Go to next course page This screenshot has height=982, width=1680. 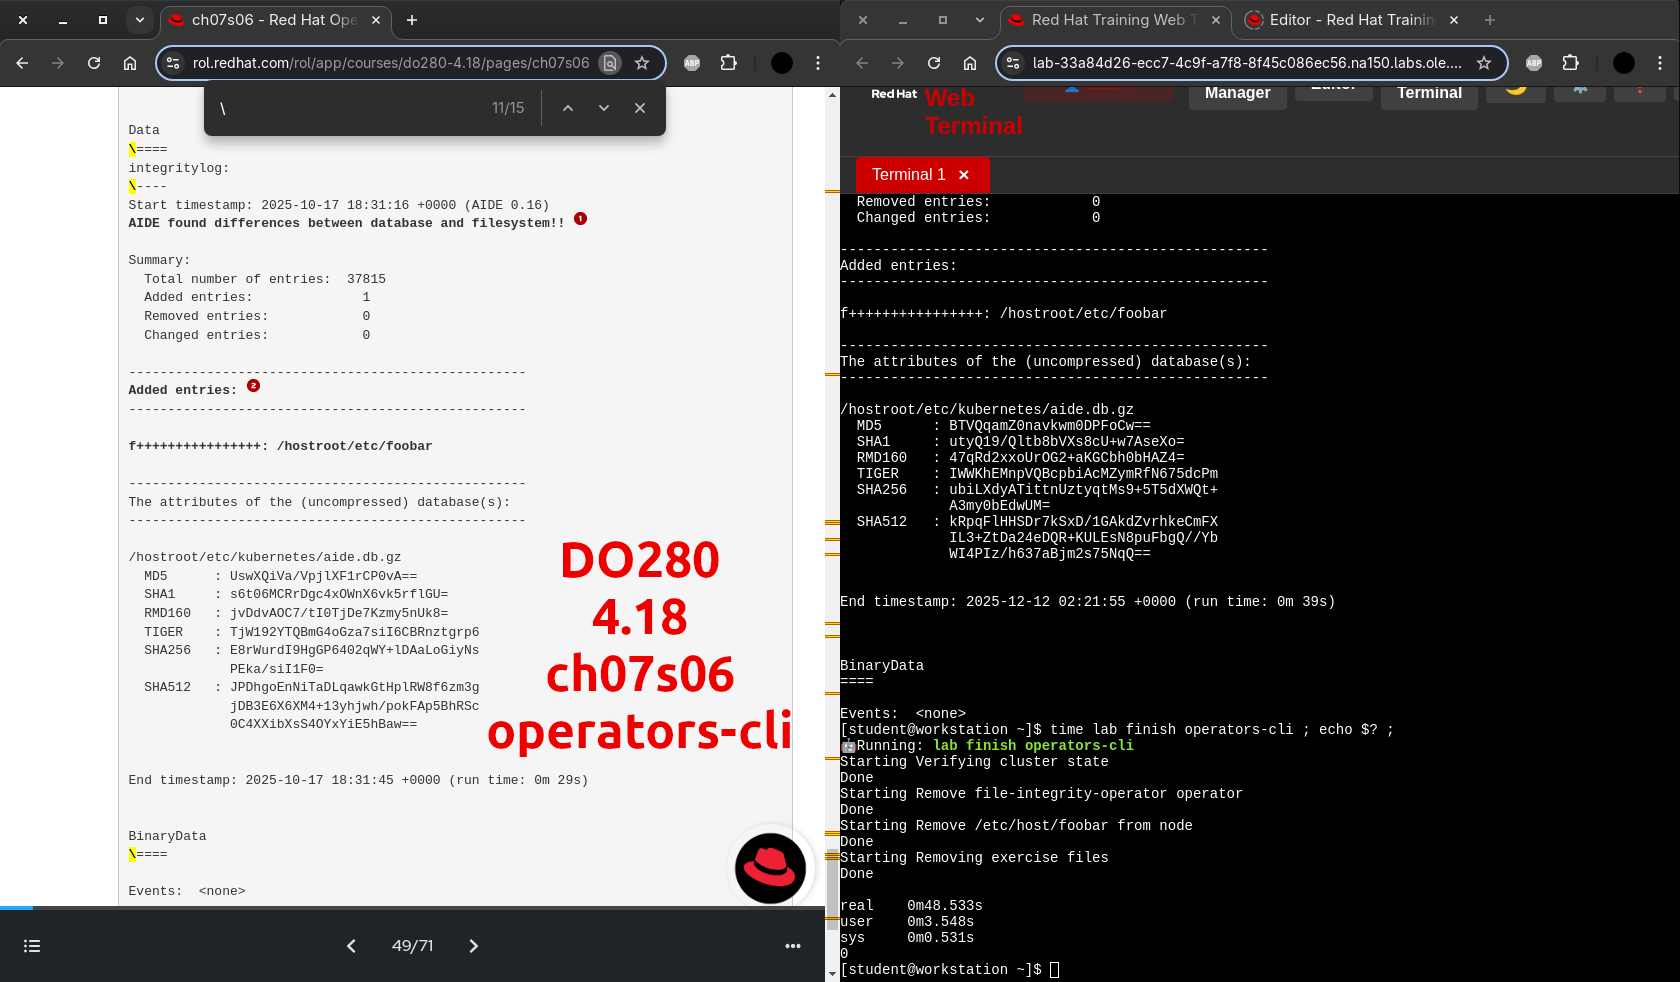coord(474,946)
